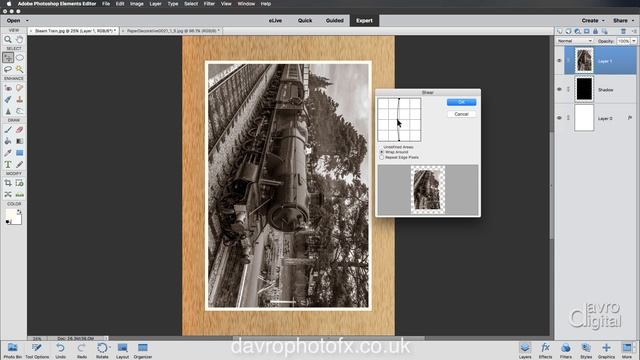The height and width of the screenshot is (360, 640).
Task: Open the Tool Options panel
Action: [x=37, y=350]
